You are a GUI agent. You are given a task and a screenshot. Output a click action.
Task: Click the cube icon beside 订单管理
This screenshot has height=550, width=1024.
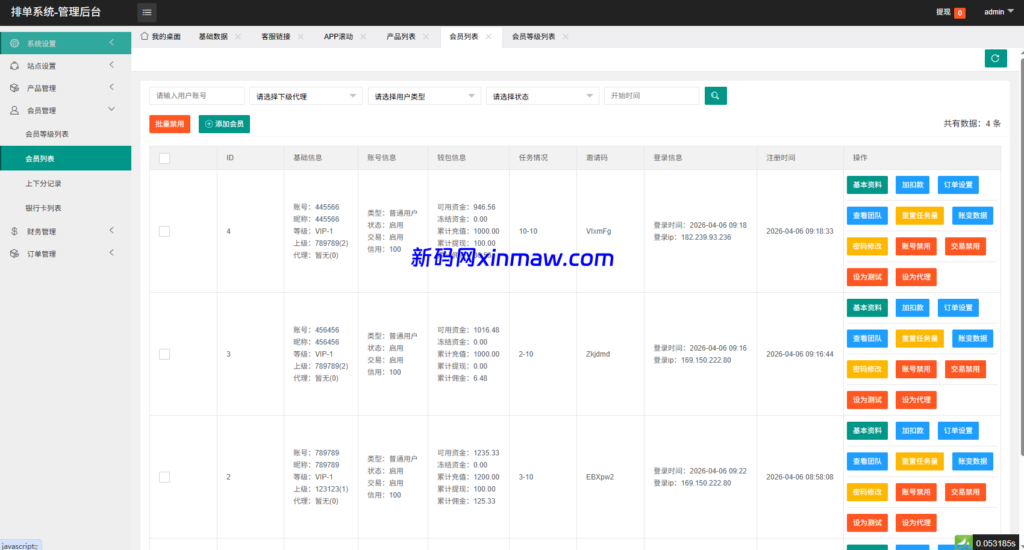click(x=14, y=253)
